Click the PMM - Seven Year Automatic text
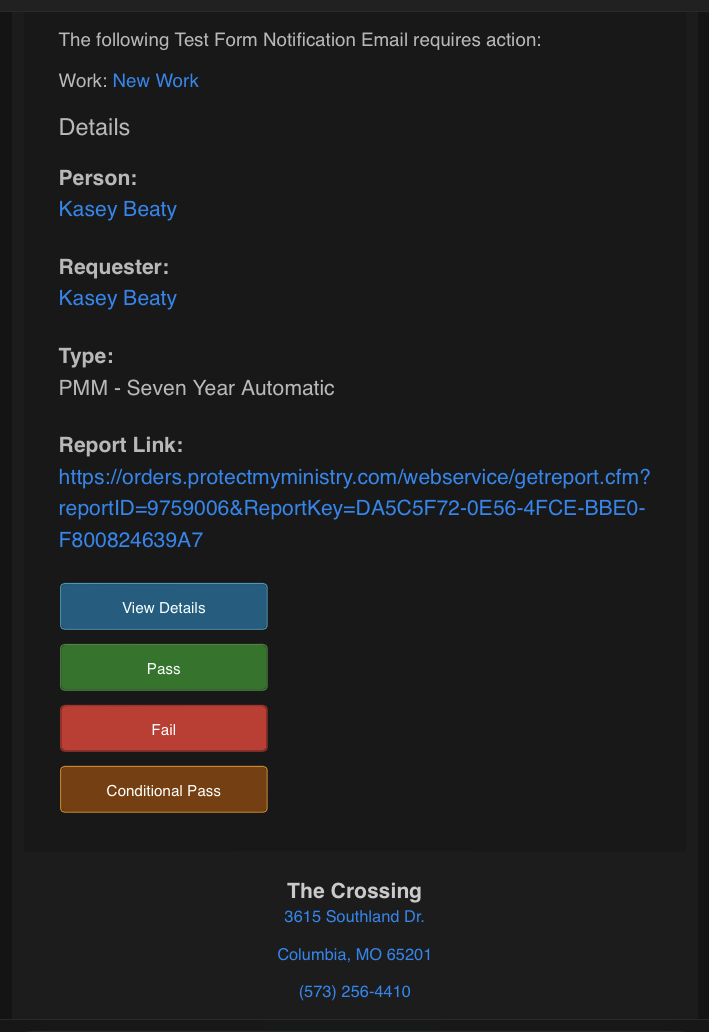 196,388
